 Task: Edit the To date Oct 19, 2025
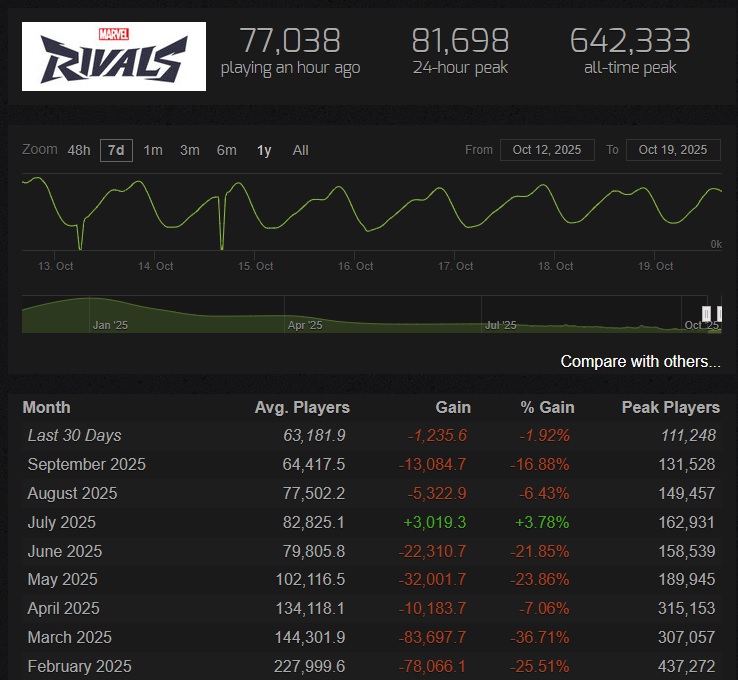click(x=673, y=150)
